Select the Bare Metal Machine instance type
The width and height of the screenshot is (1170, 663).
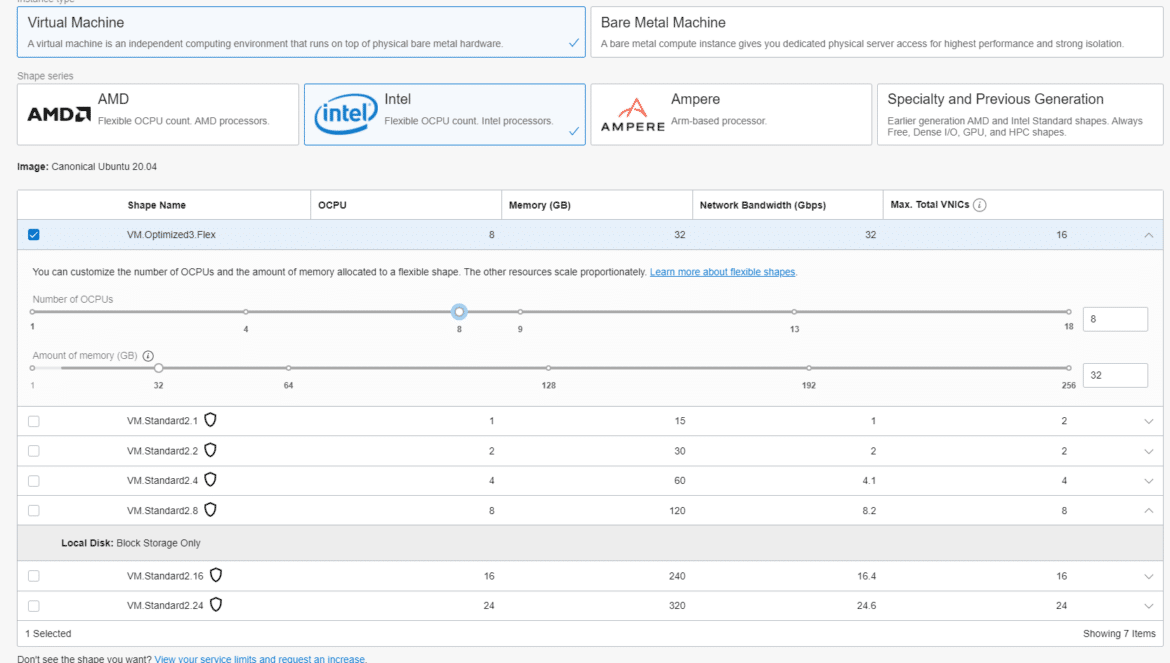[877, 32]
